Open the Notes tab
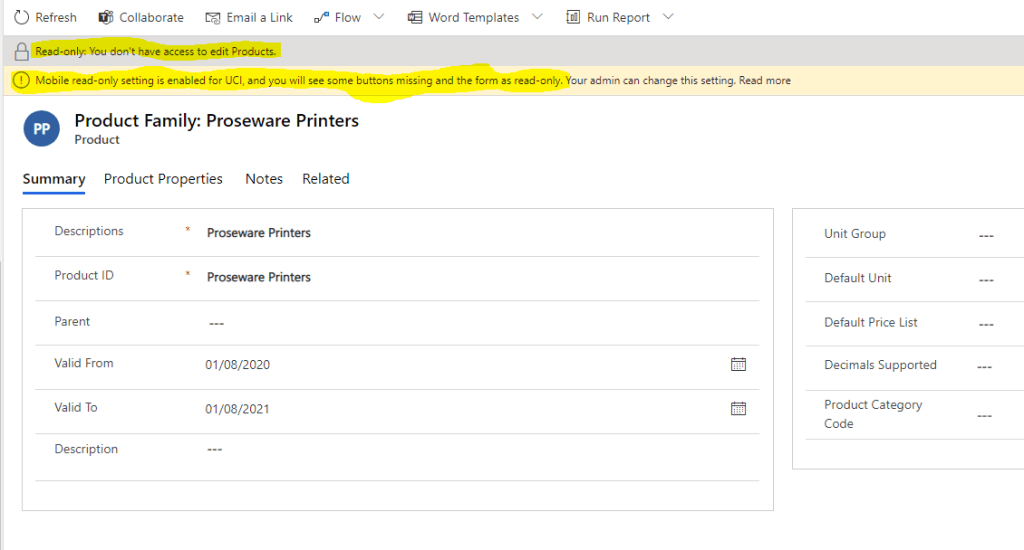The image size is (1024, 550). coord(264,179)
